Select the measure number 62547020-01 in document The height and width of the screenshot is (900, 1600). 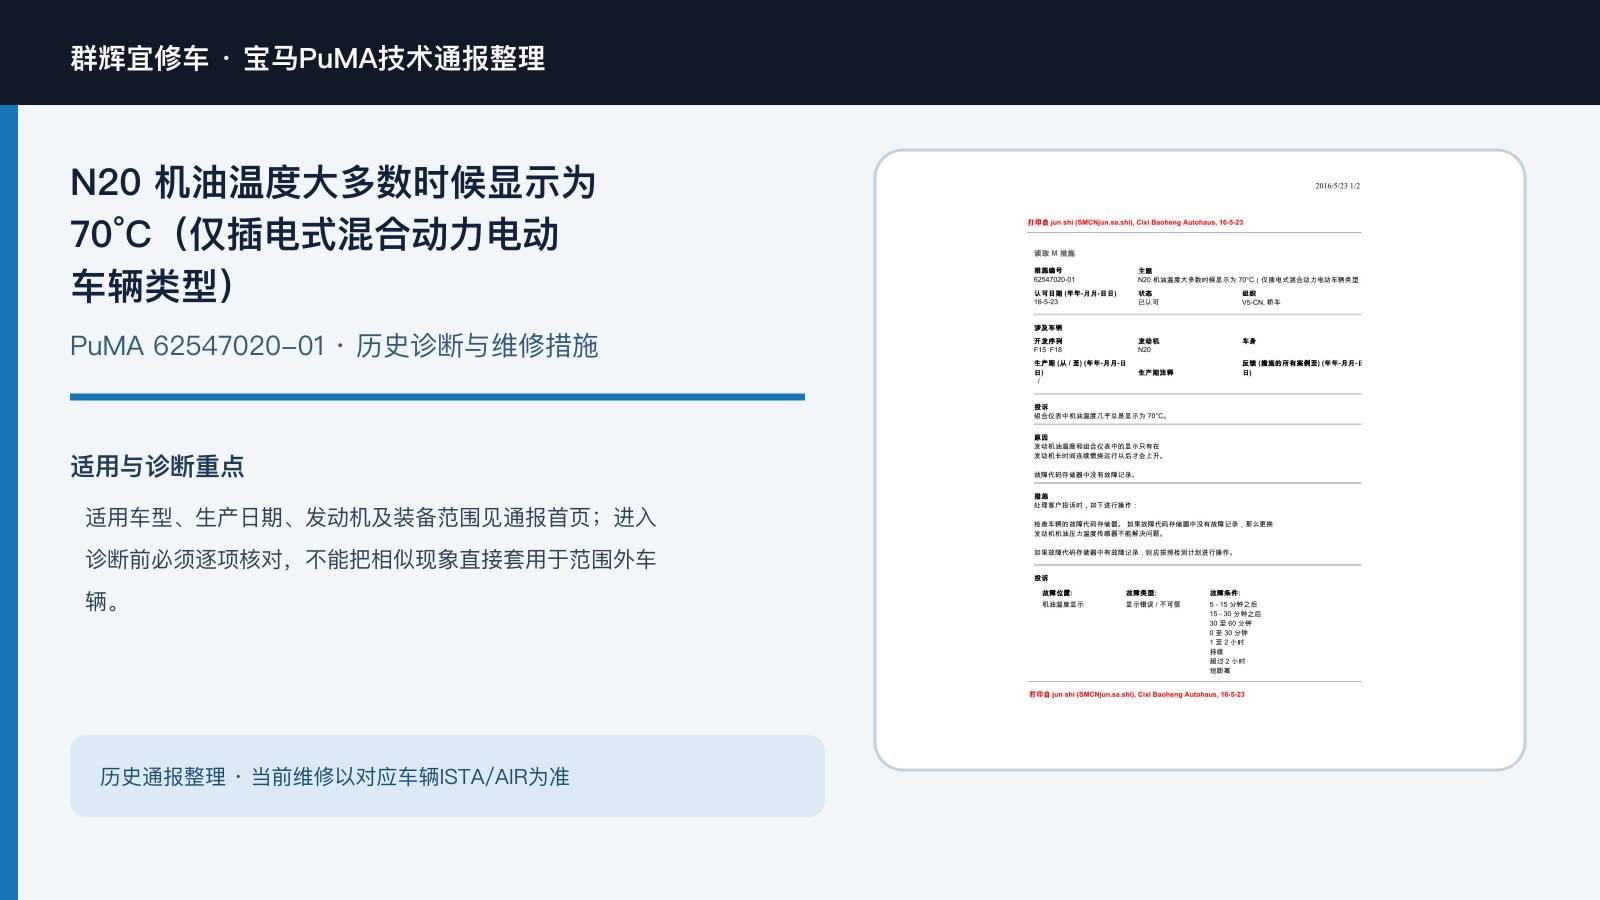coord(1055,280)
